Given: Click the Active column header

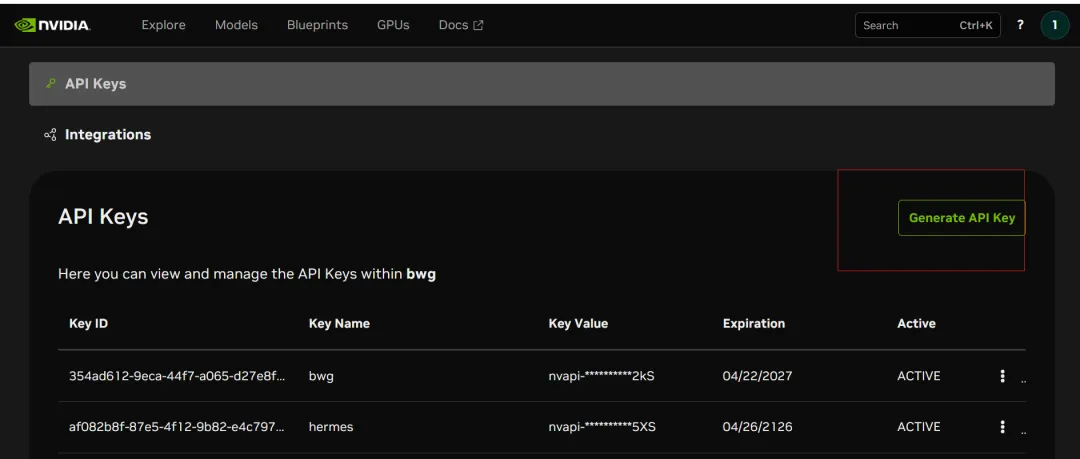Looking at the screenshot, I should 916,323.
